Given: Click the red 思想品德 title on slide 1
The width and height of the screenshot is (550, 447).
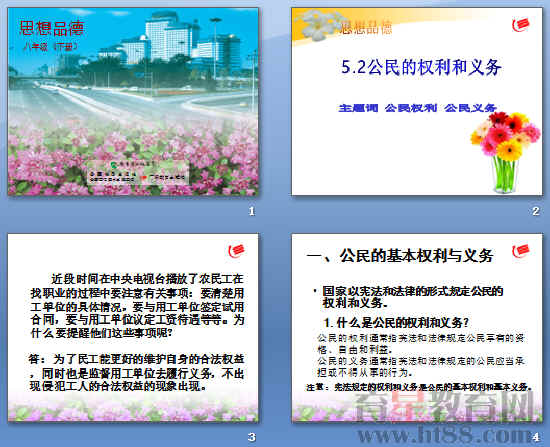Looking at the screenshot, I should pos(52,28).
